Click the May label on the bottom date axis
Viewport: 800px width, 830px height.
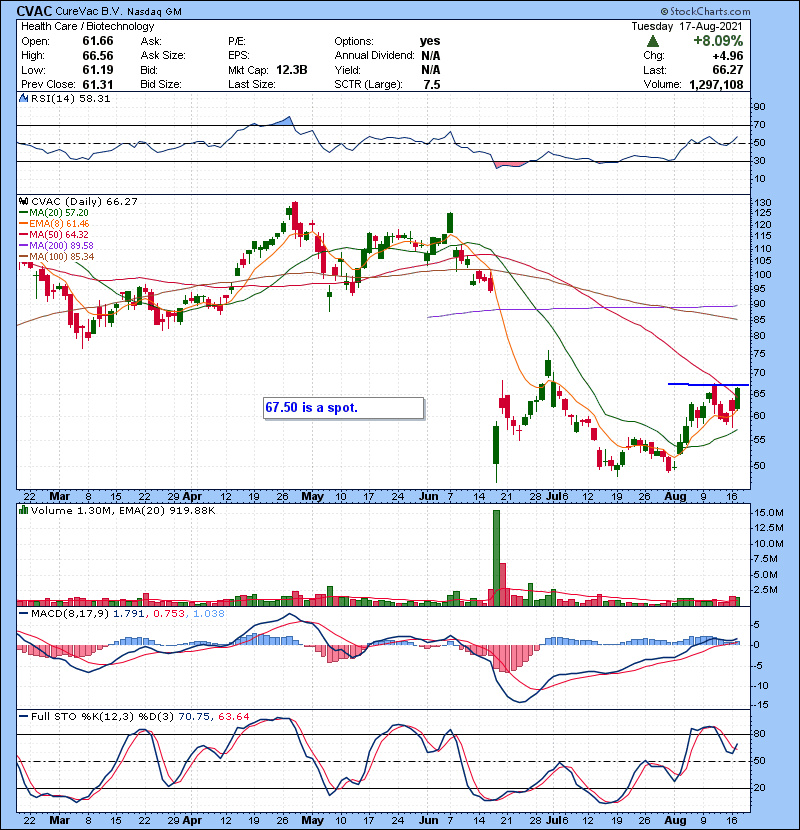pyautogui.click(x=312, y=820)
